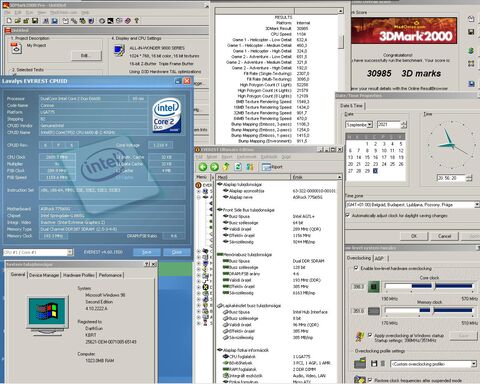Click the overclocking profile hardware icon
The width and height of the screenshot is (480, 384).
coord(360,363)
